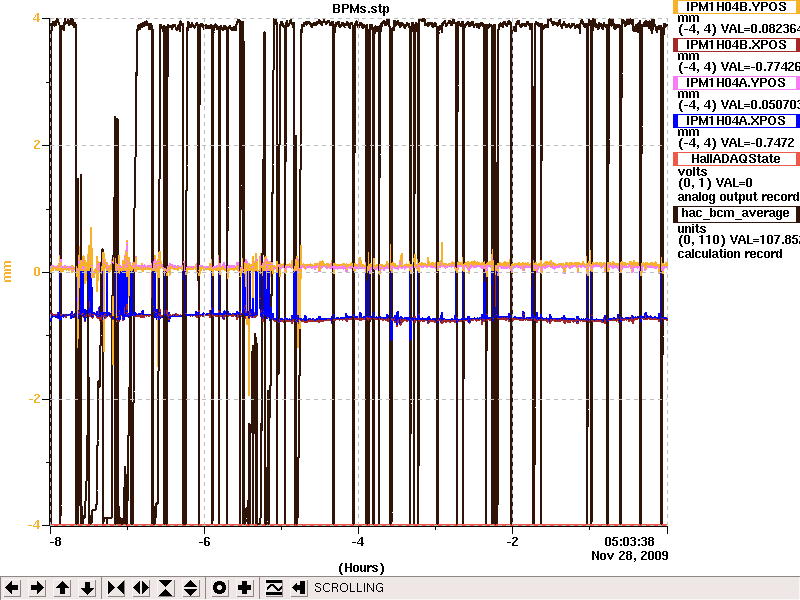Click the y-axis tick label 0
The image size is (800, 600).
coord(37,272)
